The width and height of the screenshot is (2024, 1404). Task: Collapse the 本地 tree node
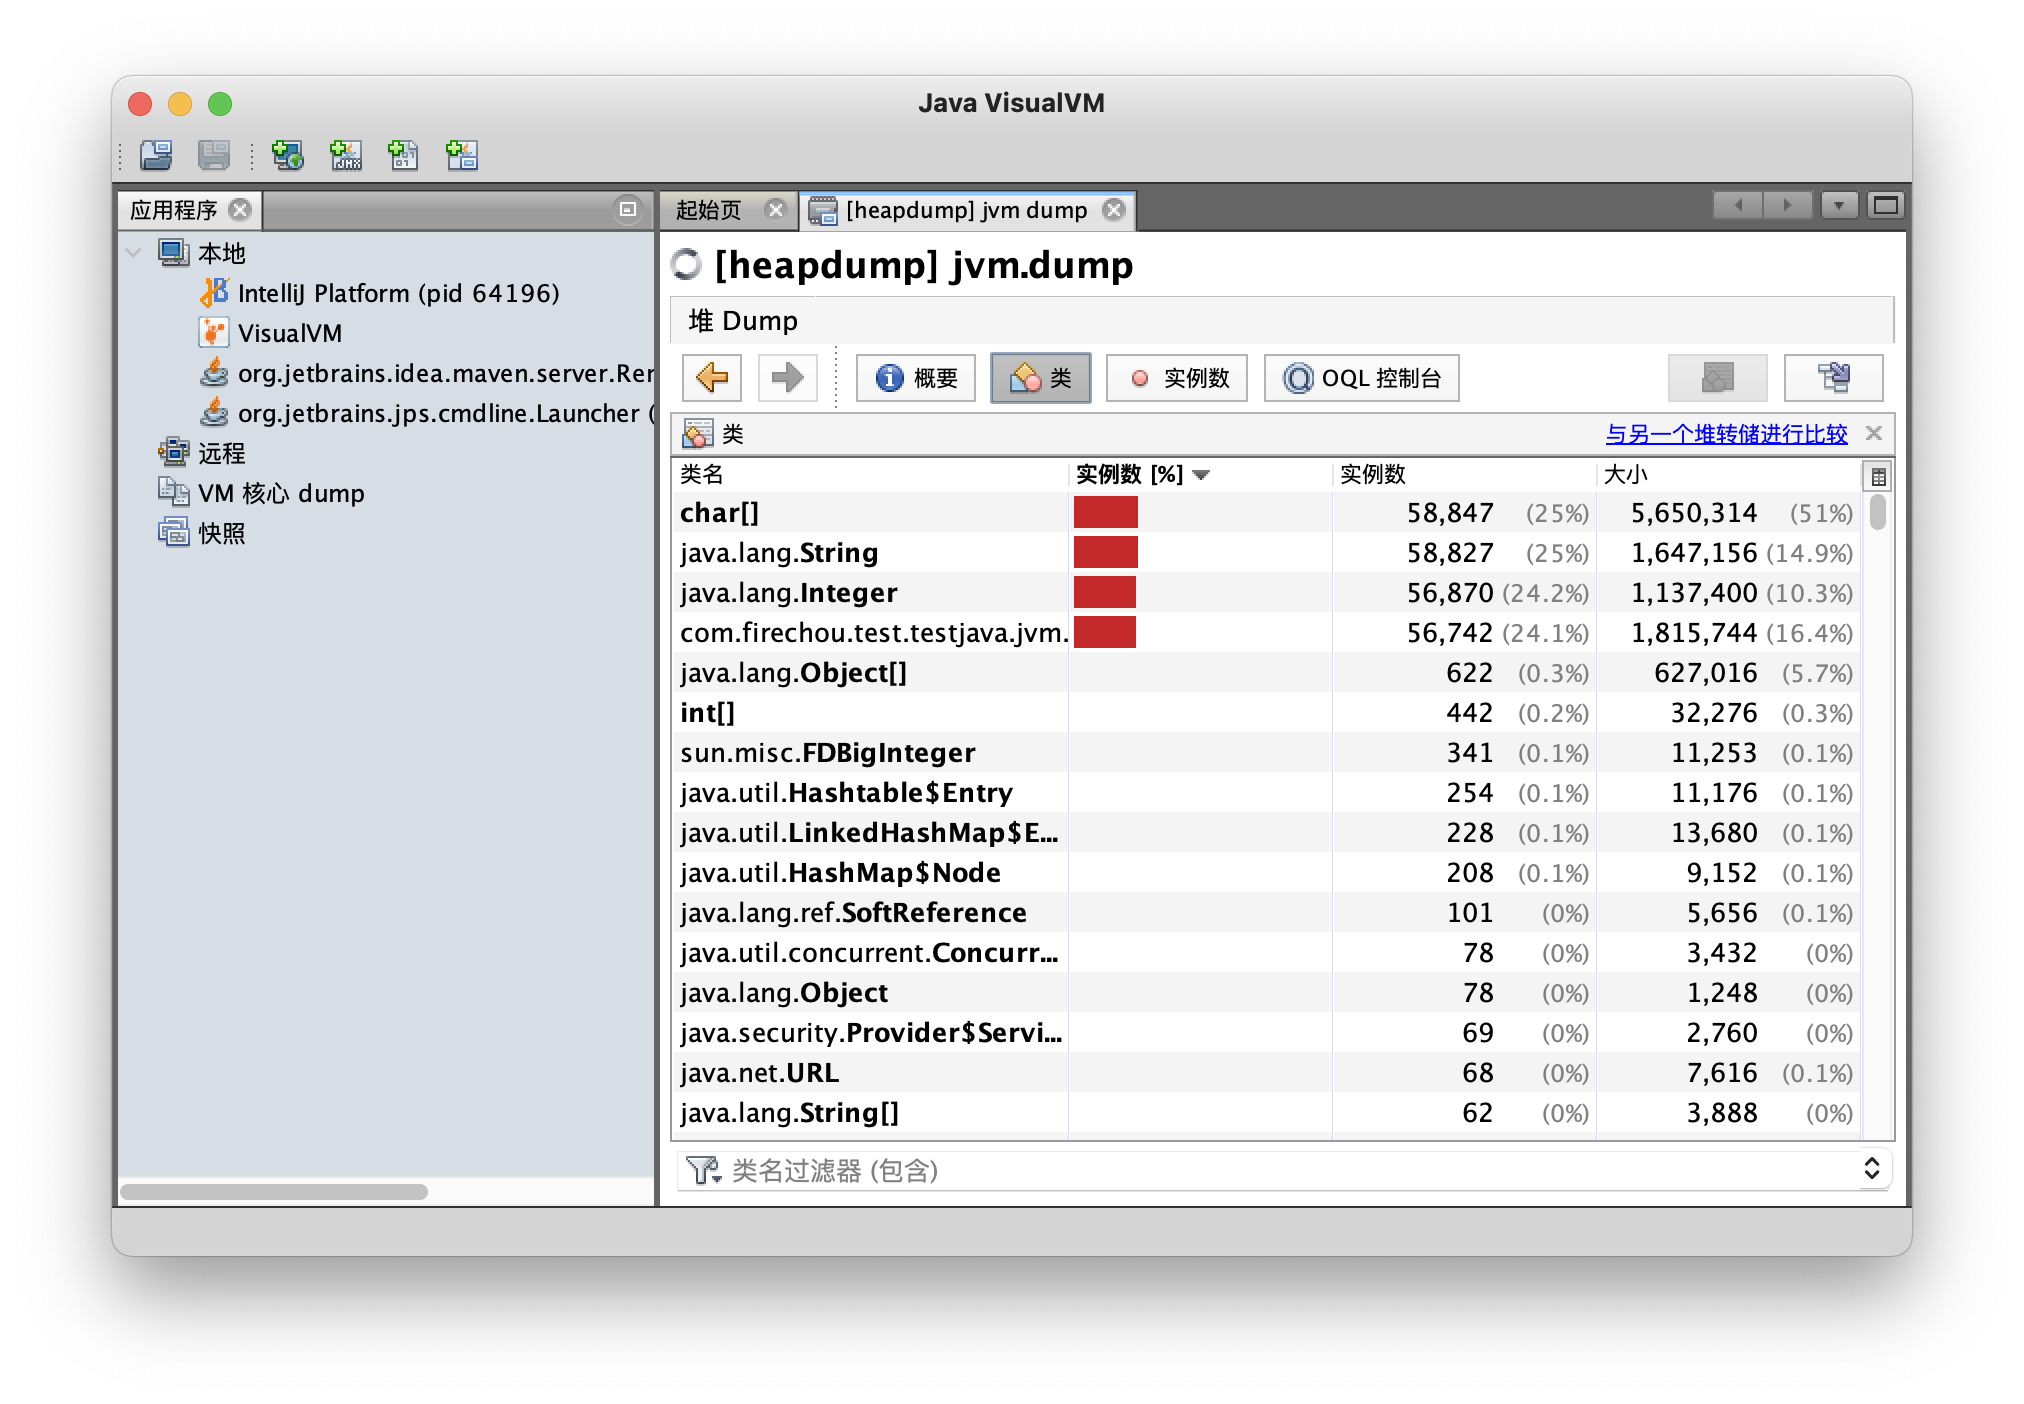pos(134,253)
